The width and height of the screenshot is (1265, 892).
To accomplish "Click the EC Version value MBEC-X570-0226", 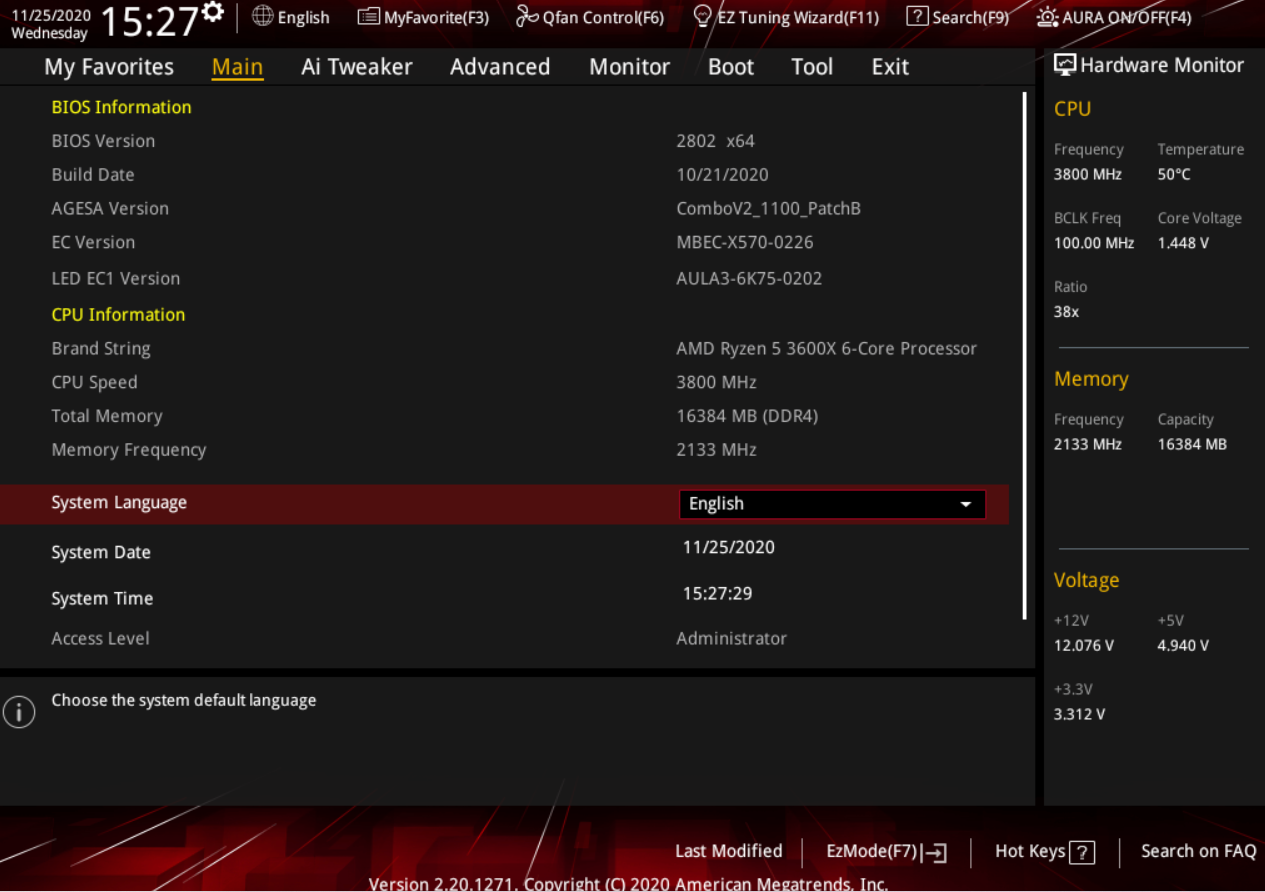I will [x=745, y=242].
